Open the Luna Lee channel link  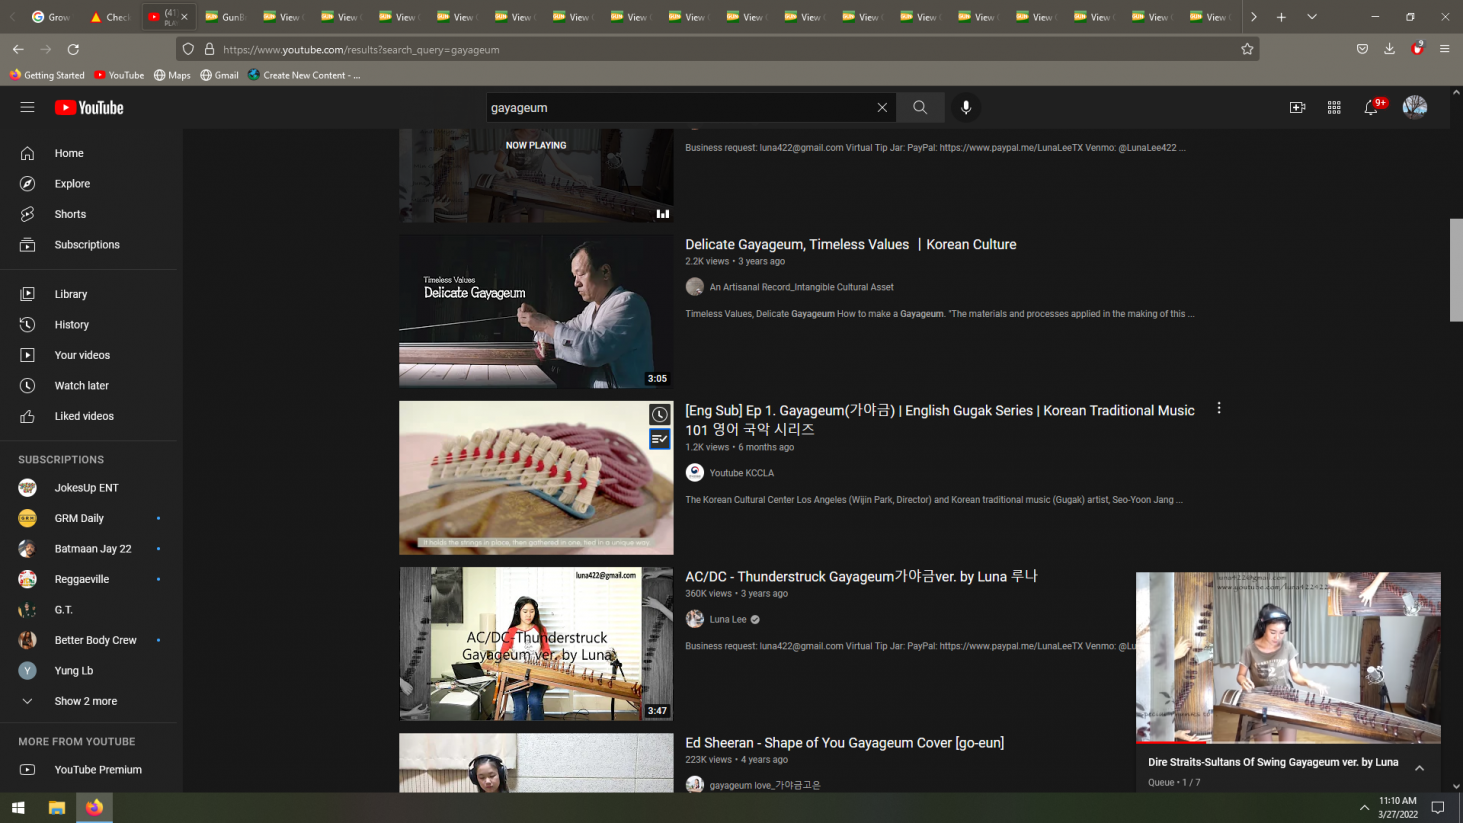point(728,619)
